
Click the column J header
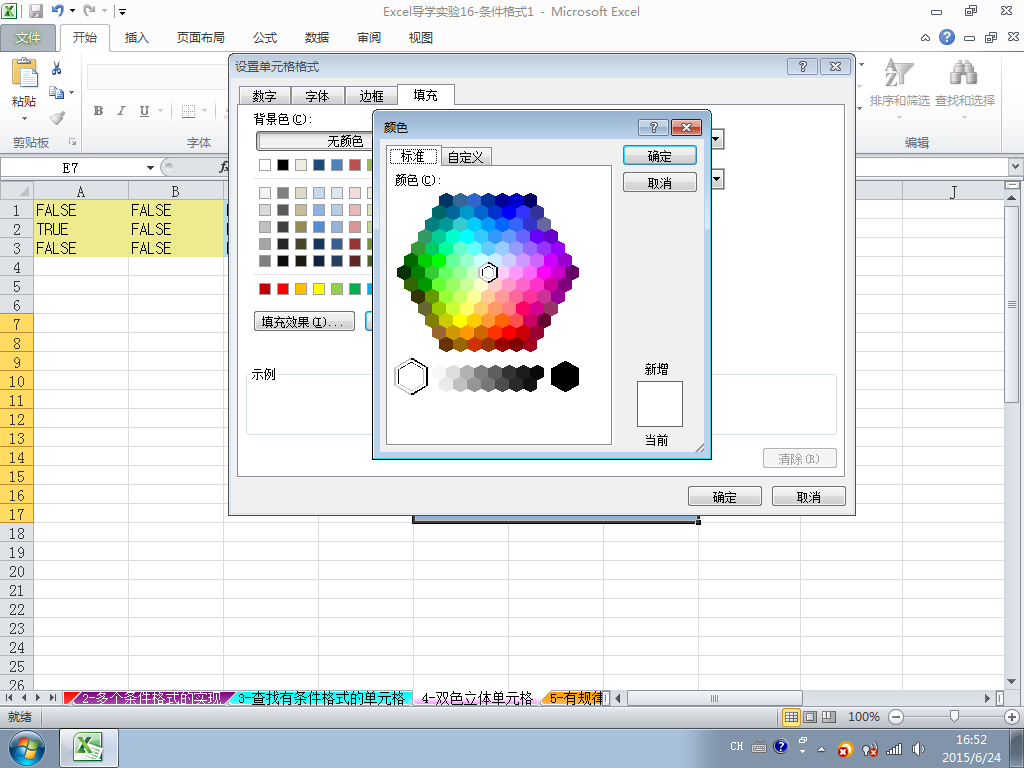click(953, 191)
